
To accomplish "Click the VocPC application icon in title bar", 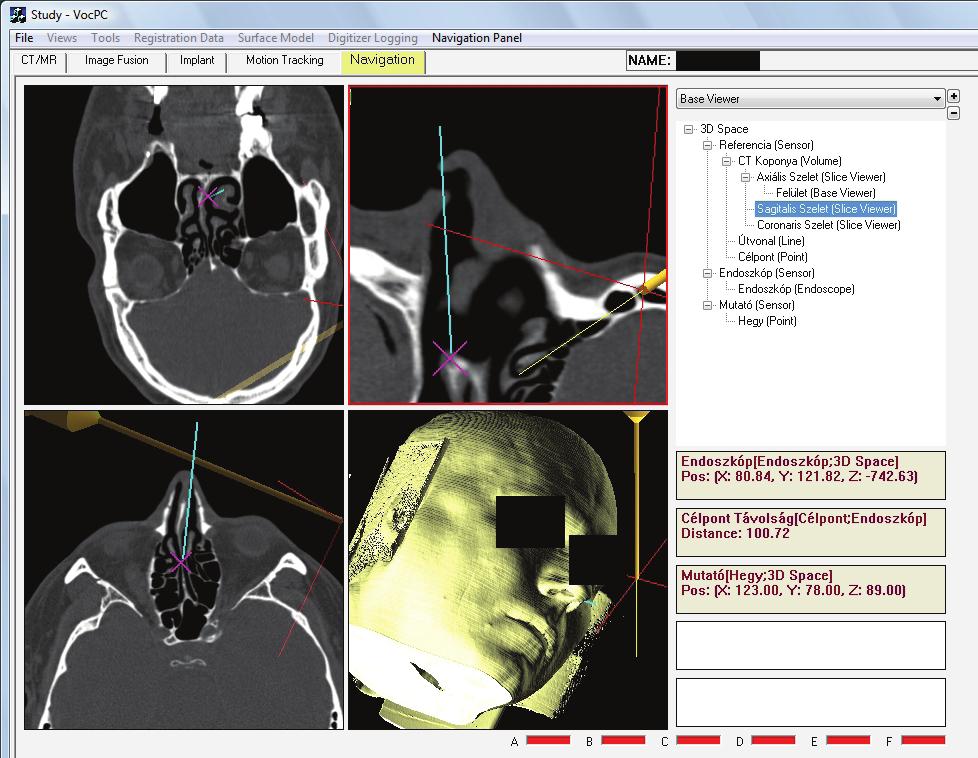I will (17, 14).
